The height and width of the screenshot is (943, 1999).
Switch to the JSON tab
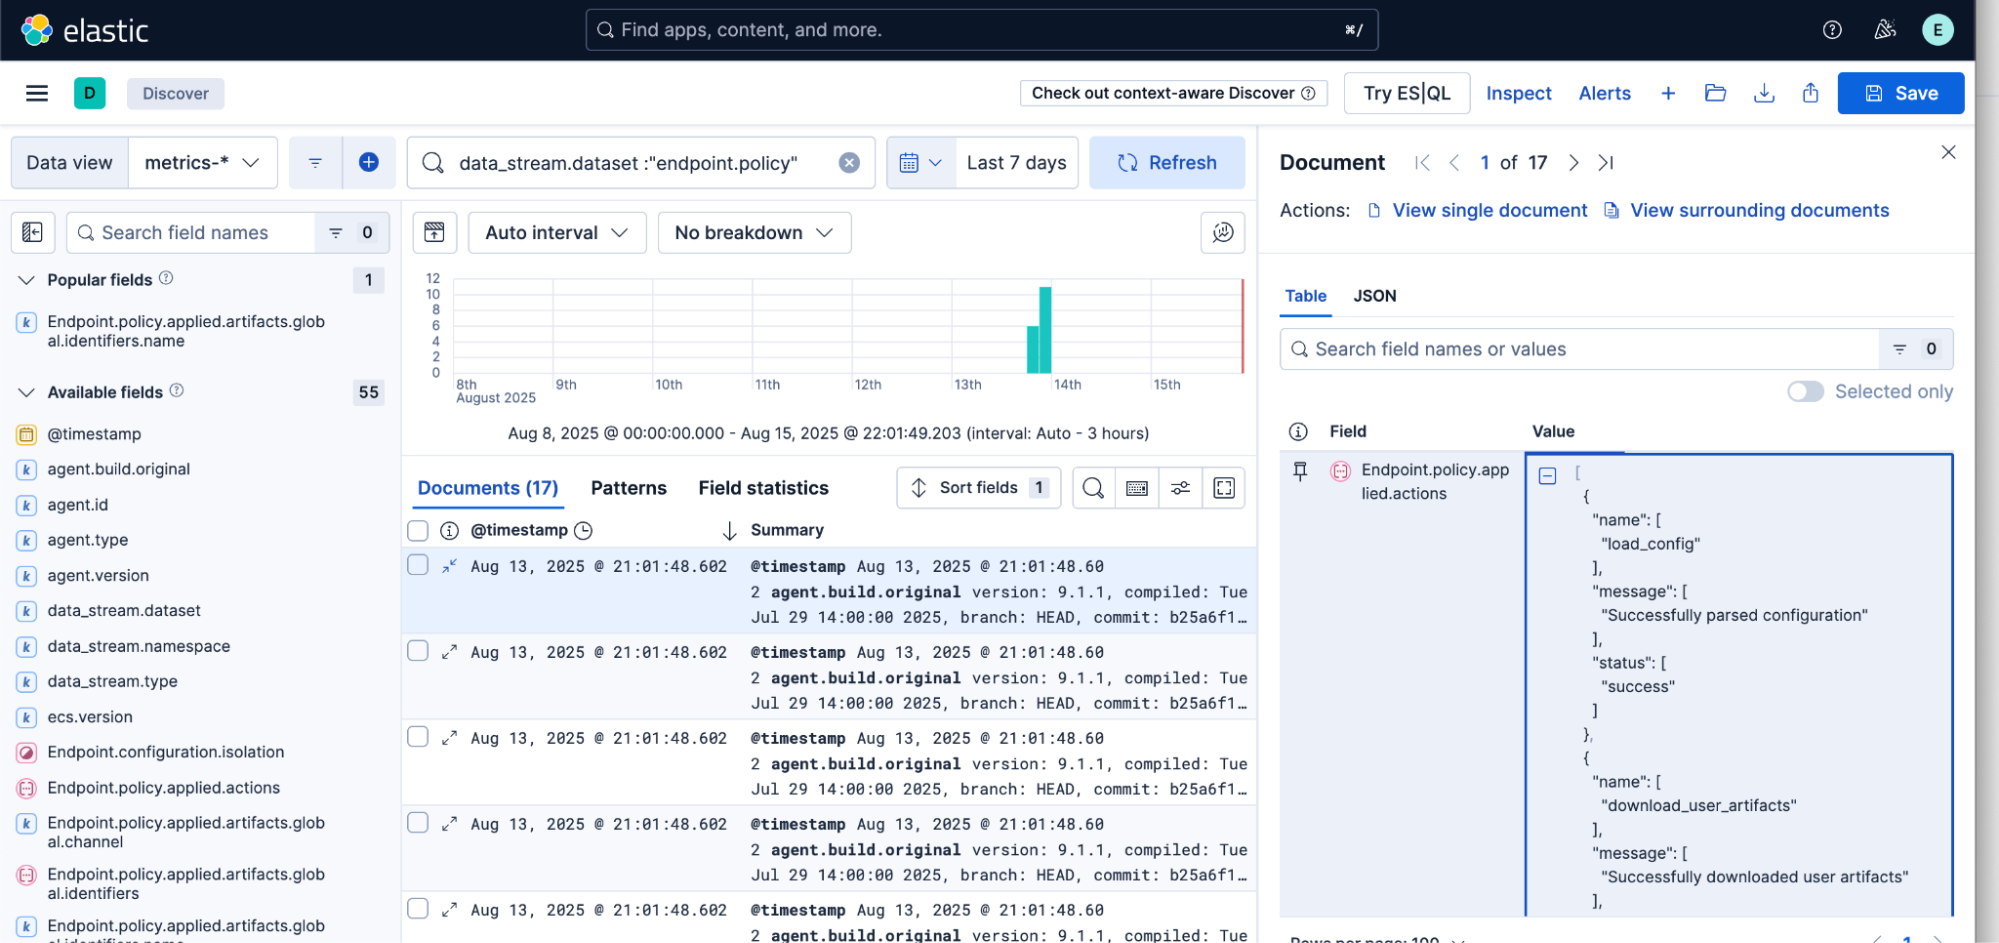(1374, 296)
